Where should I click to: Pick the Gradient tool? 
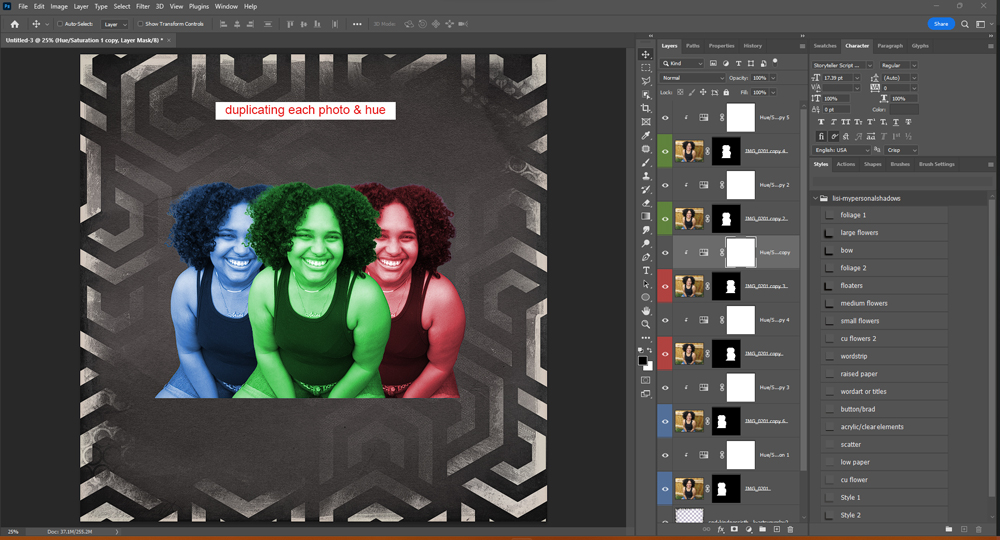click(645, 216)
